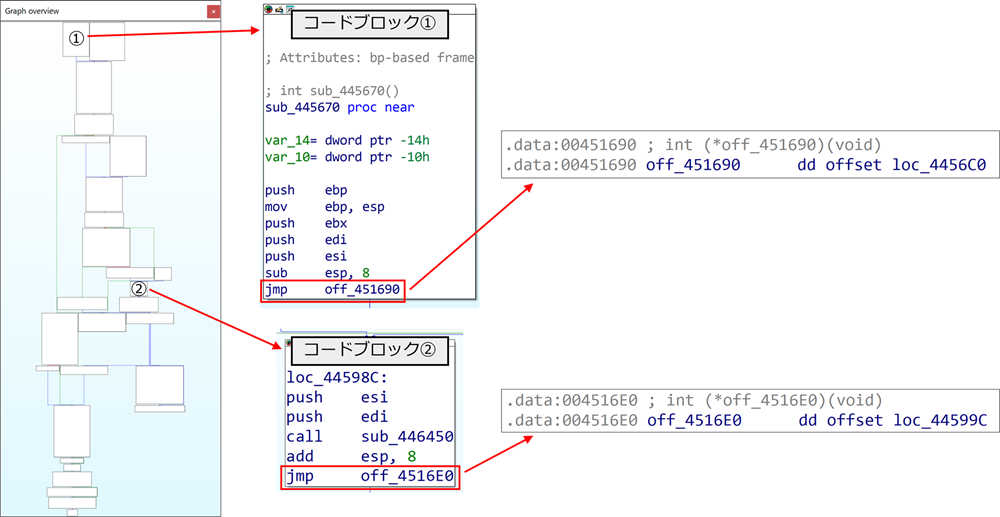Click 'push edi' in the sub_445670 block
The width and height of the screenshot is (1000, 517).
(304, 240)
